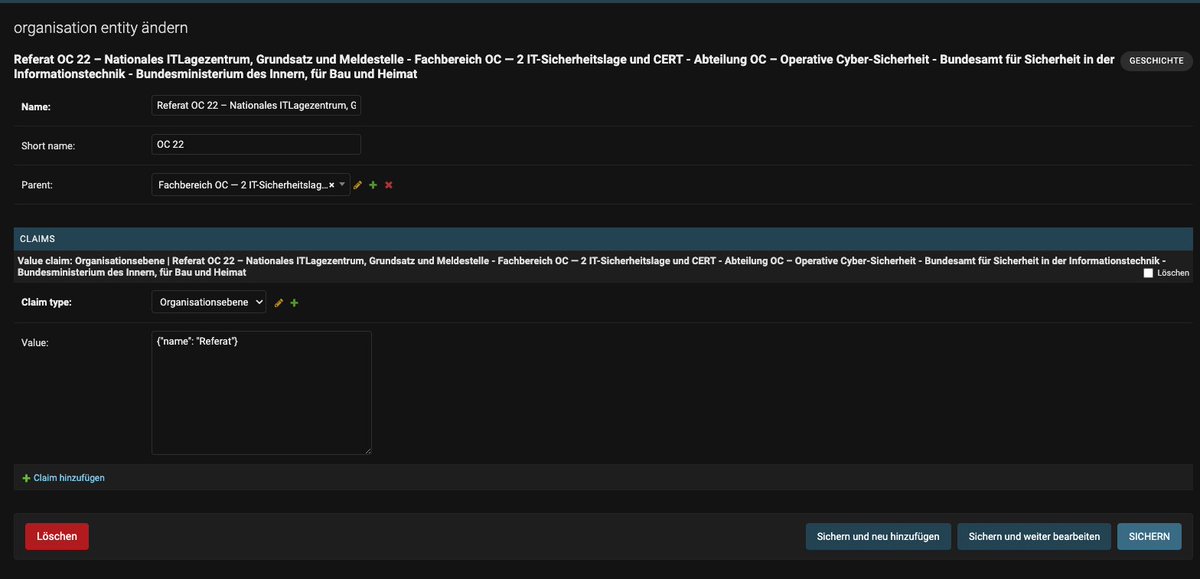This screenshot has width=1200, height=579.
Task: Click Sichern und weiter bearbeiten
Action: point(1034,536)
